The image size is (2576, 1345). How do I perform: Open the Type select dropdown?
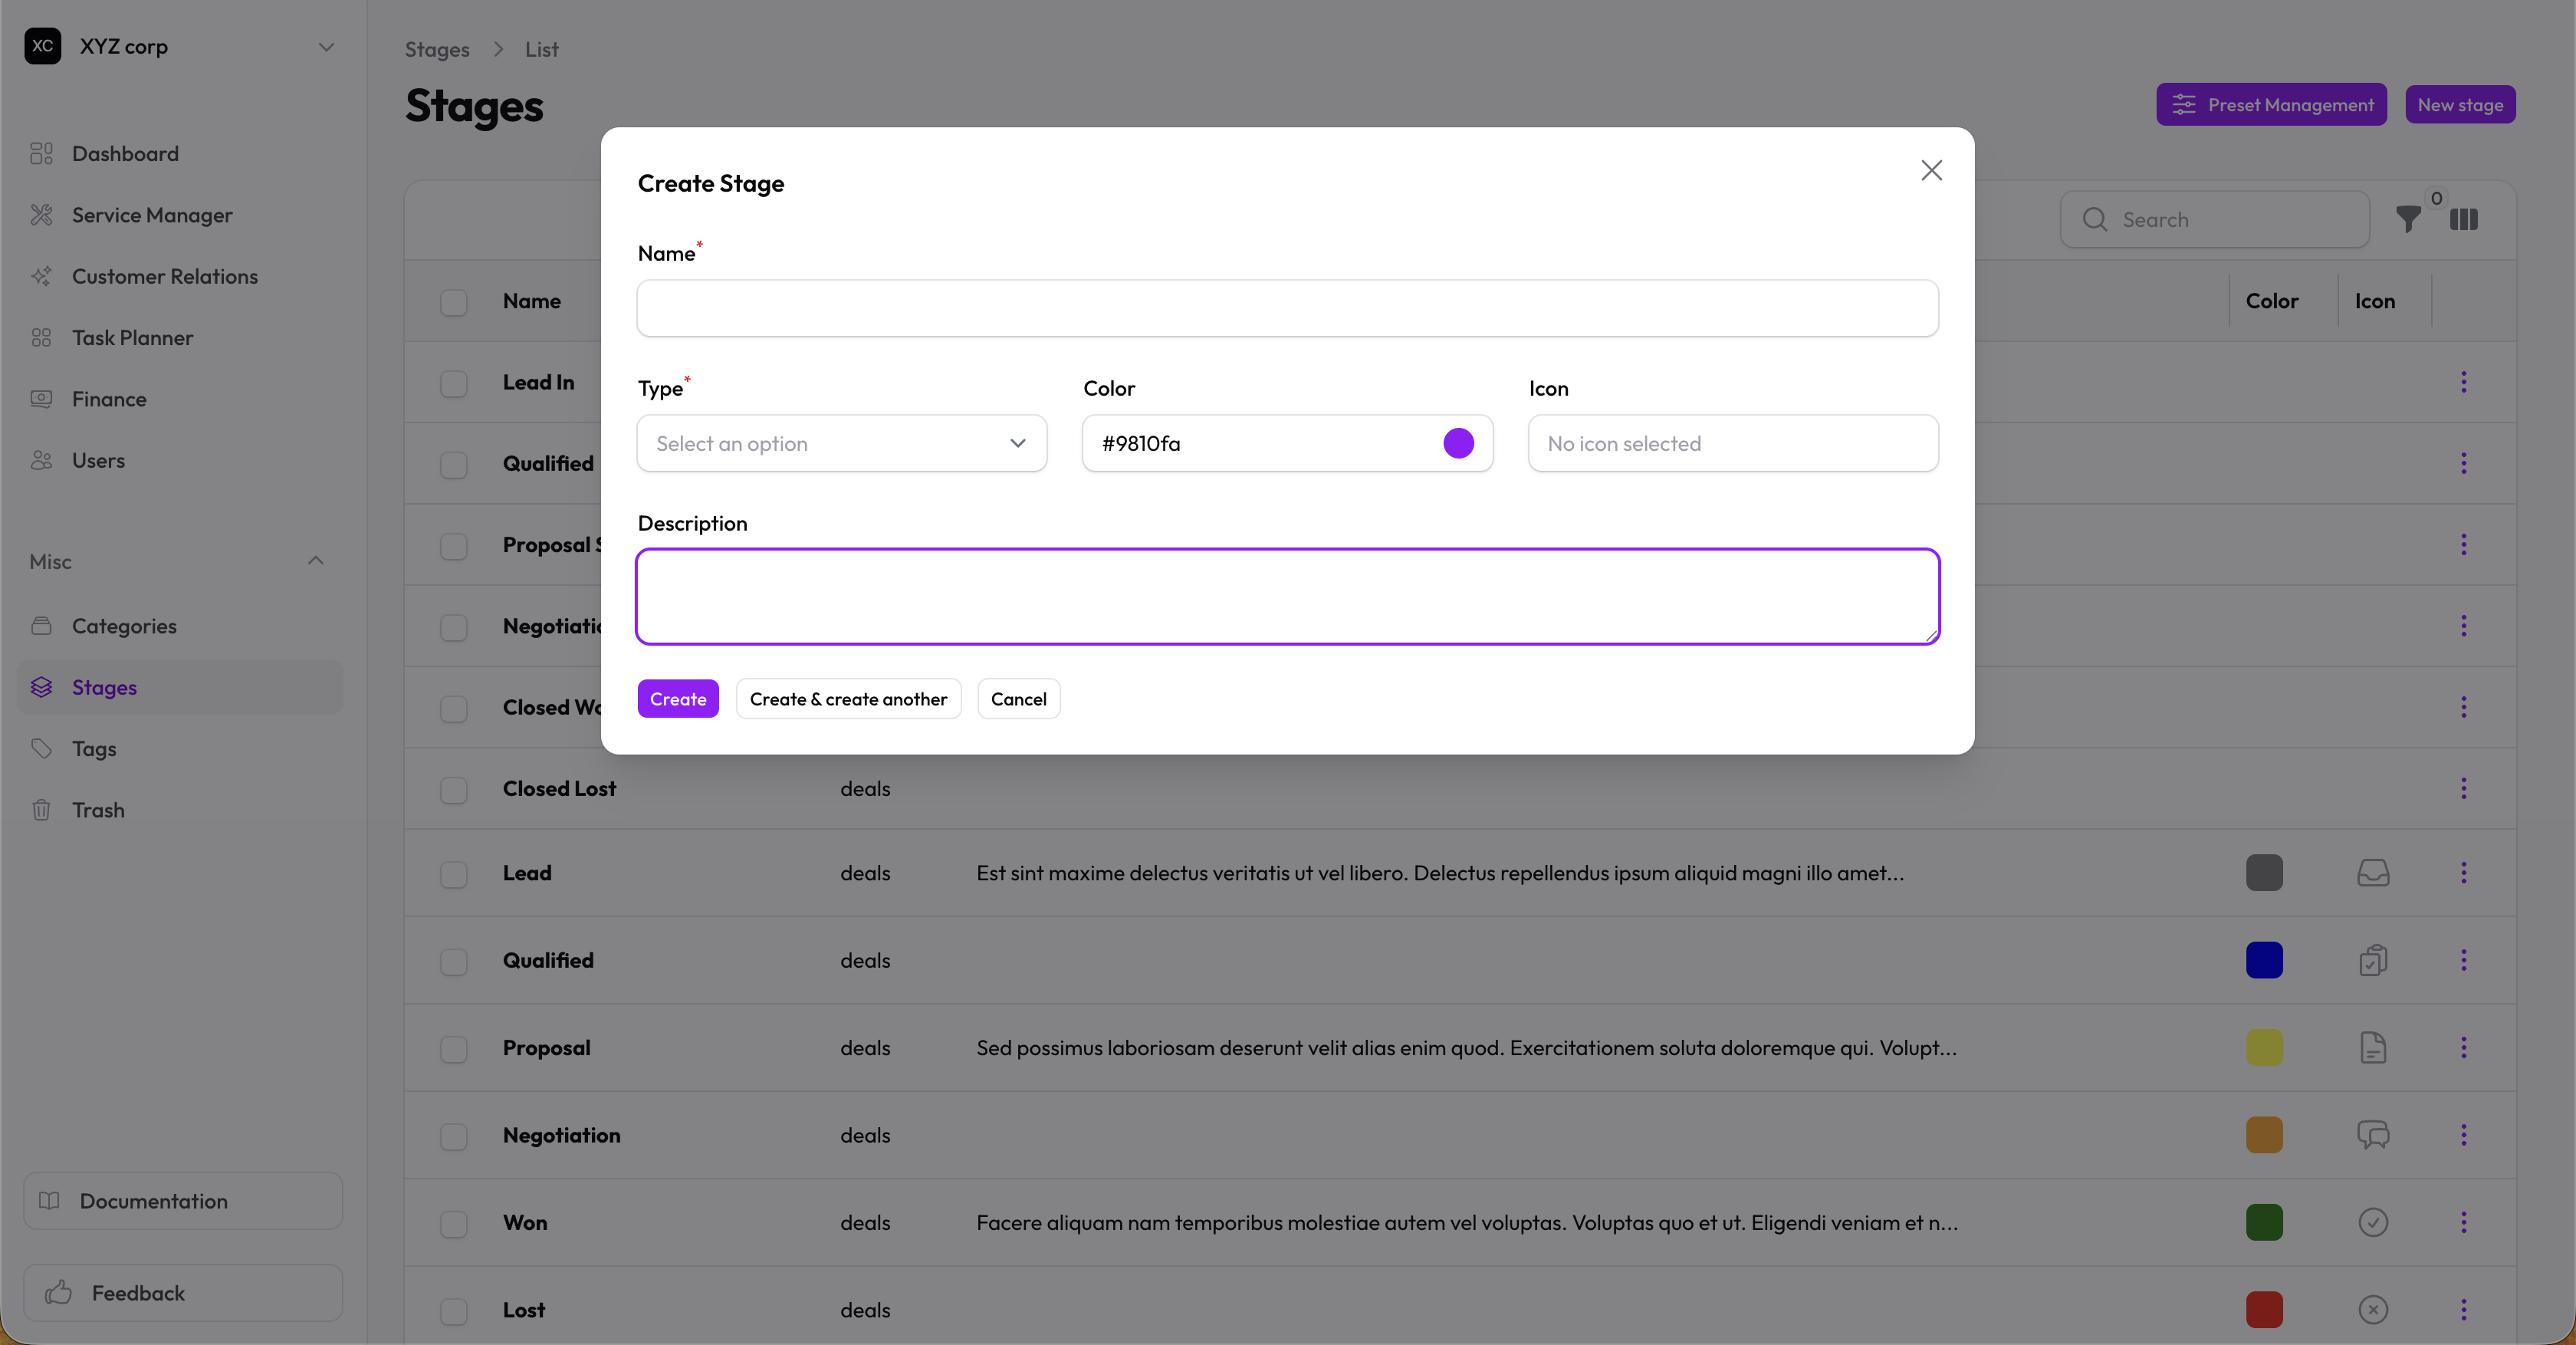point(841,443)
